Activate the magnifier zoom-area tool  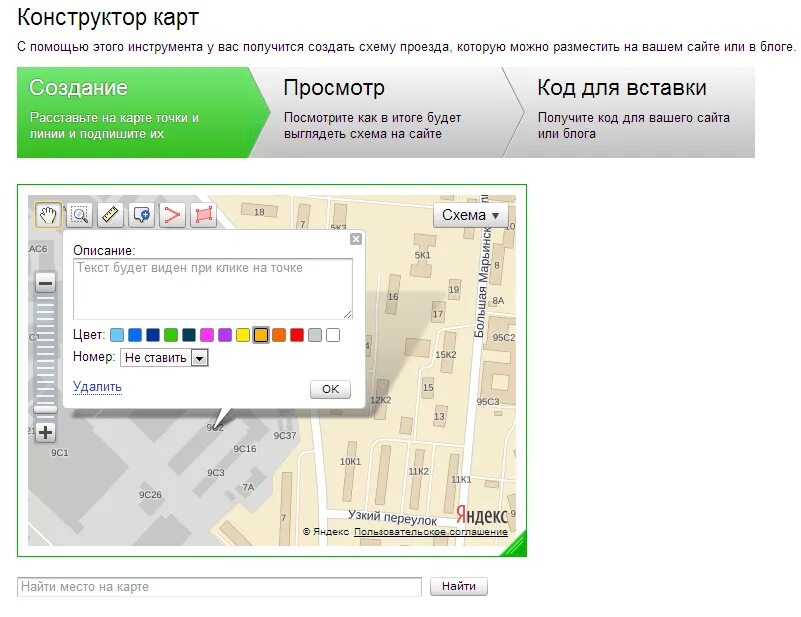click(x=80, y=215)
